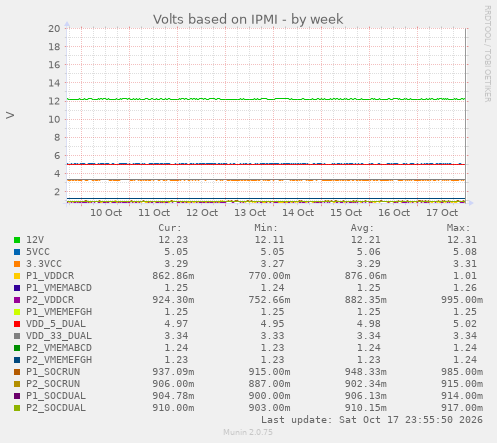
Task: Select the P2_VDDCR legend label
Action: click(x=50, y=300)
